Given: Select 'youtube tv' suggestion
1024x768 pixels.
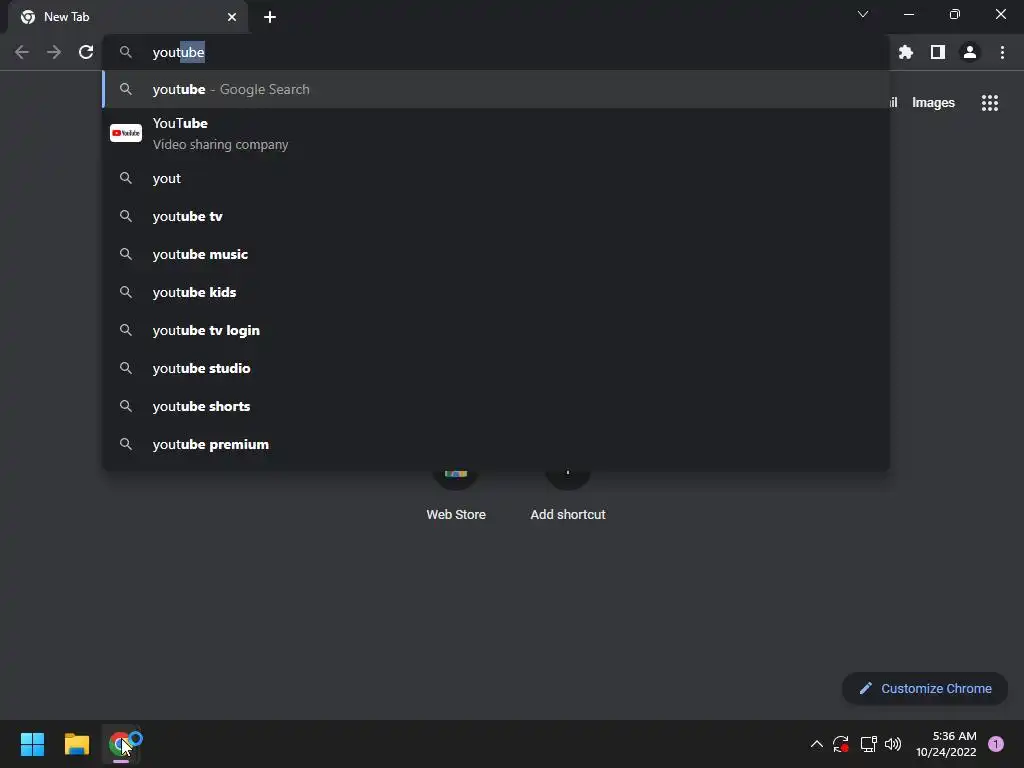Looking at the screenshot, I should click(x=496, y=216).
